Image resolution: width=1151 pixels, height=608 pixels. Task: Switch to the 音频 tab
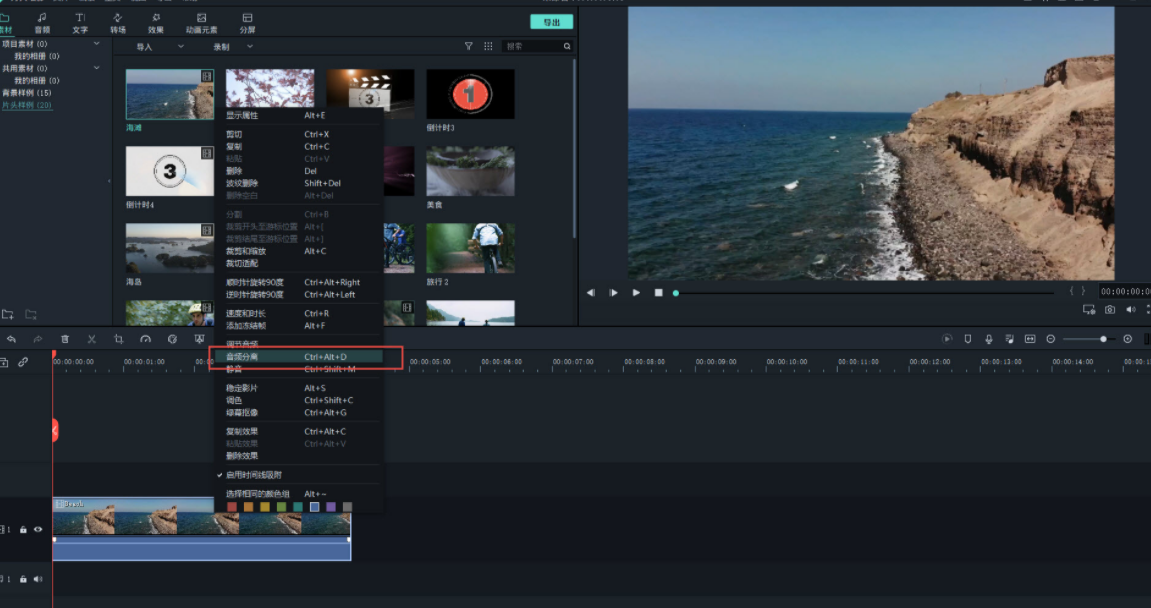pyautogui.click(x=42, y=23)
